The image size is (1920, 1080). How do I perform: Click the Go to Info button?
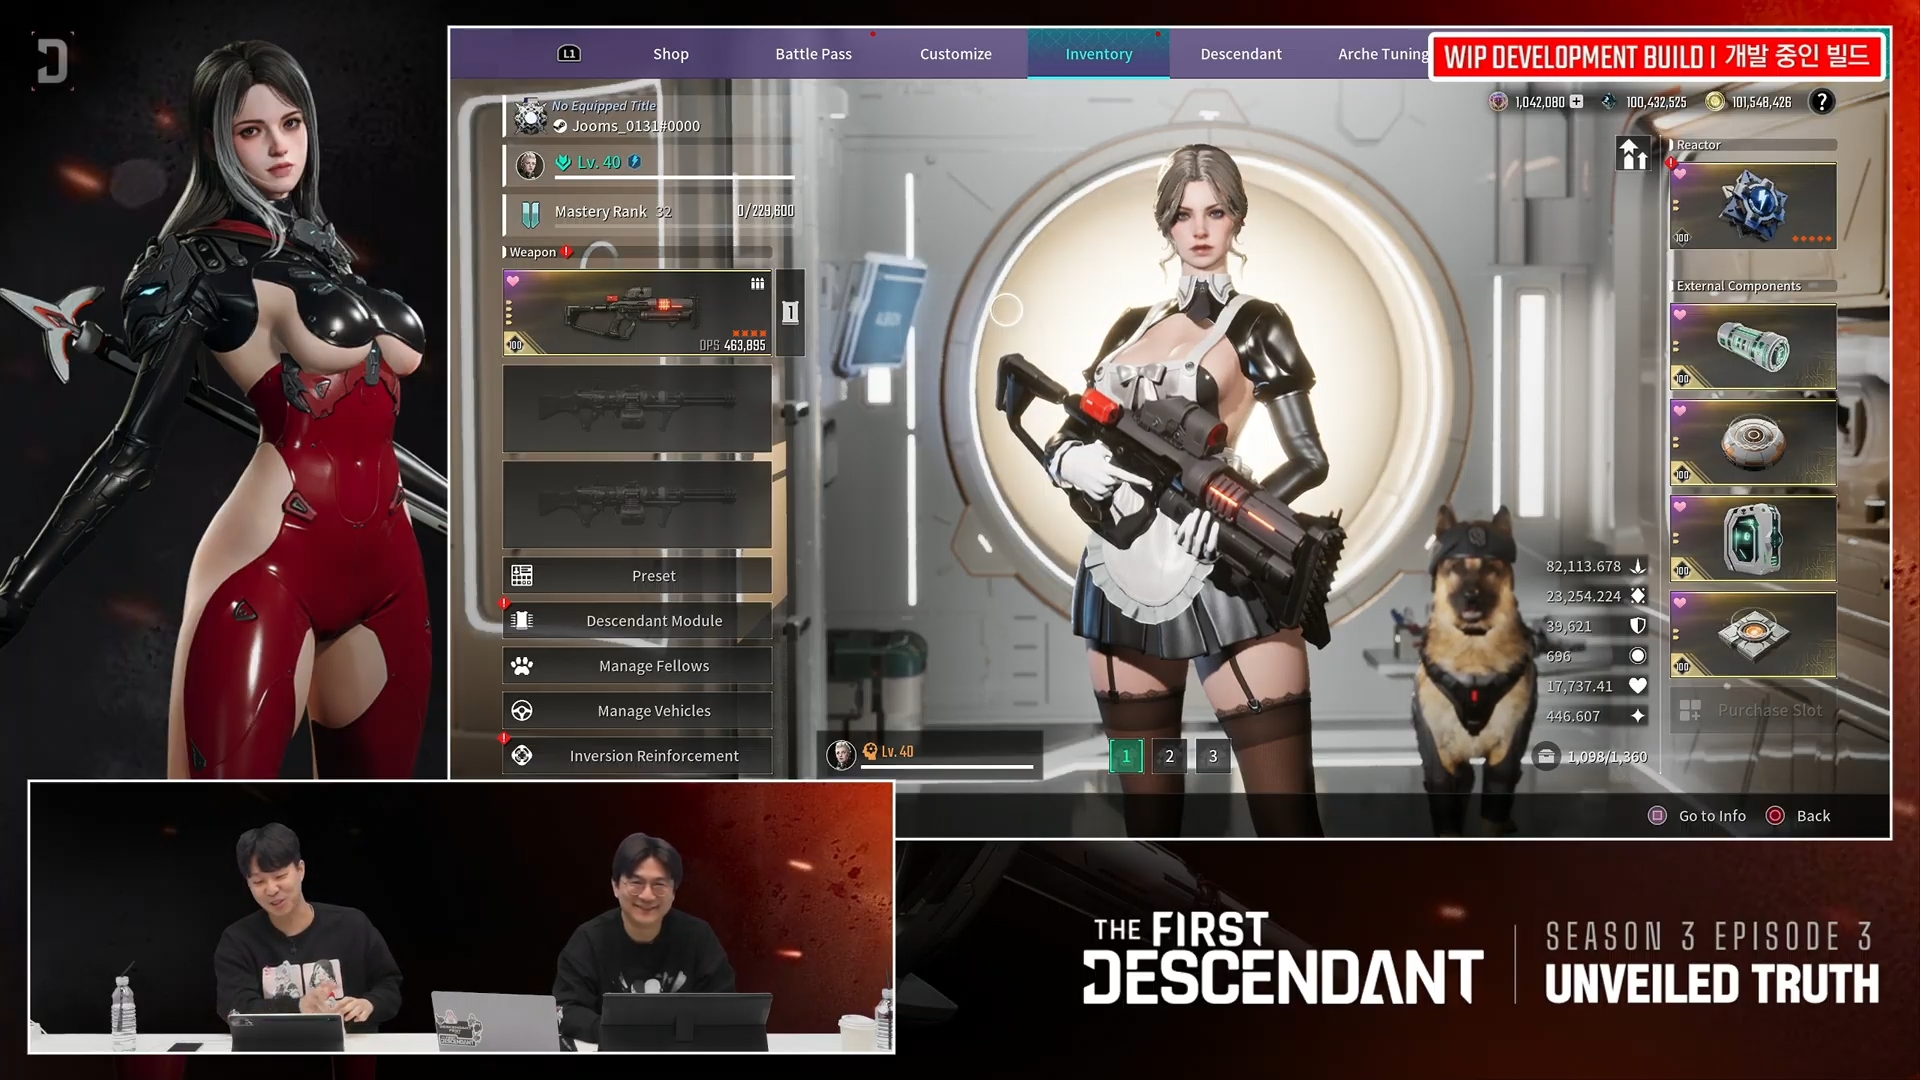(x=1698, y=816)
